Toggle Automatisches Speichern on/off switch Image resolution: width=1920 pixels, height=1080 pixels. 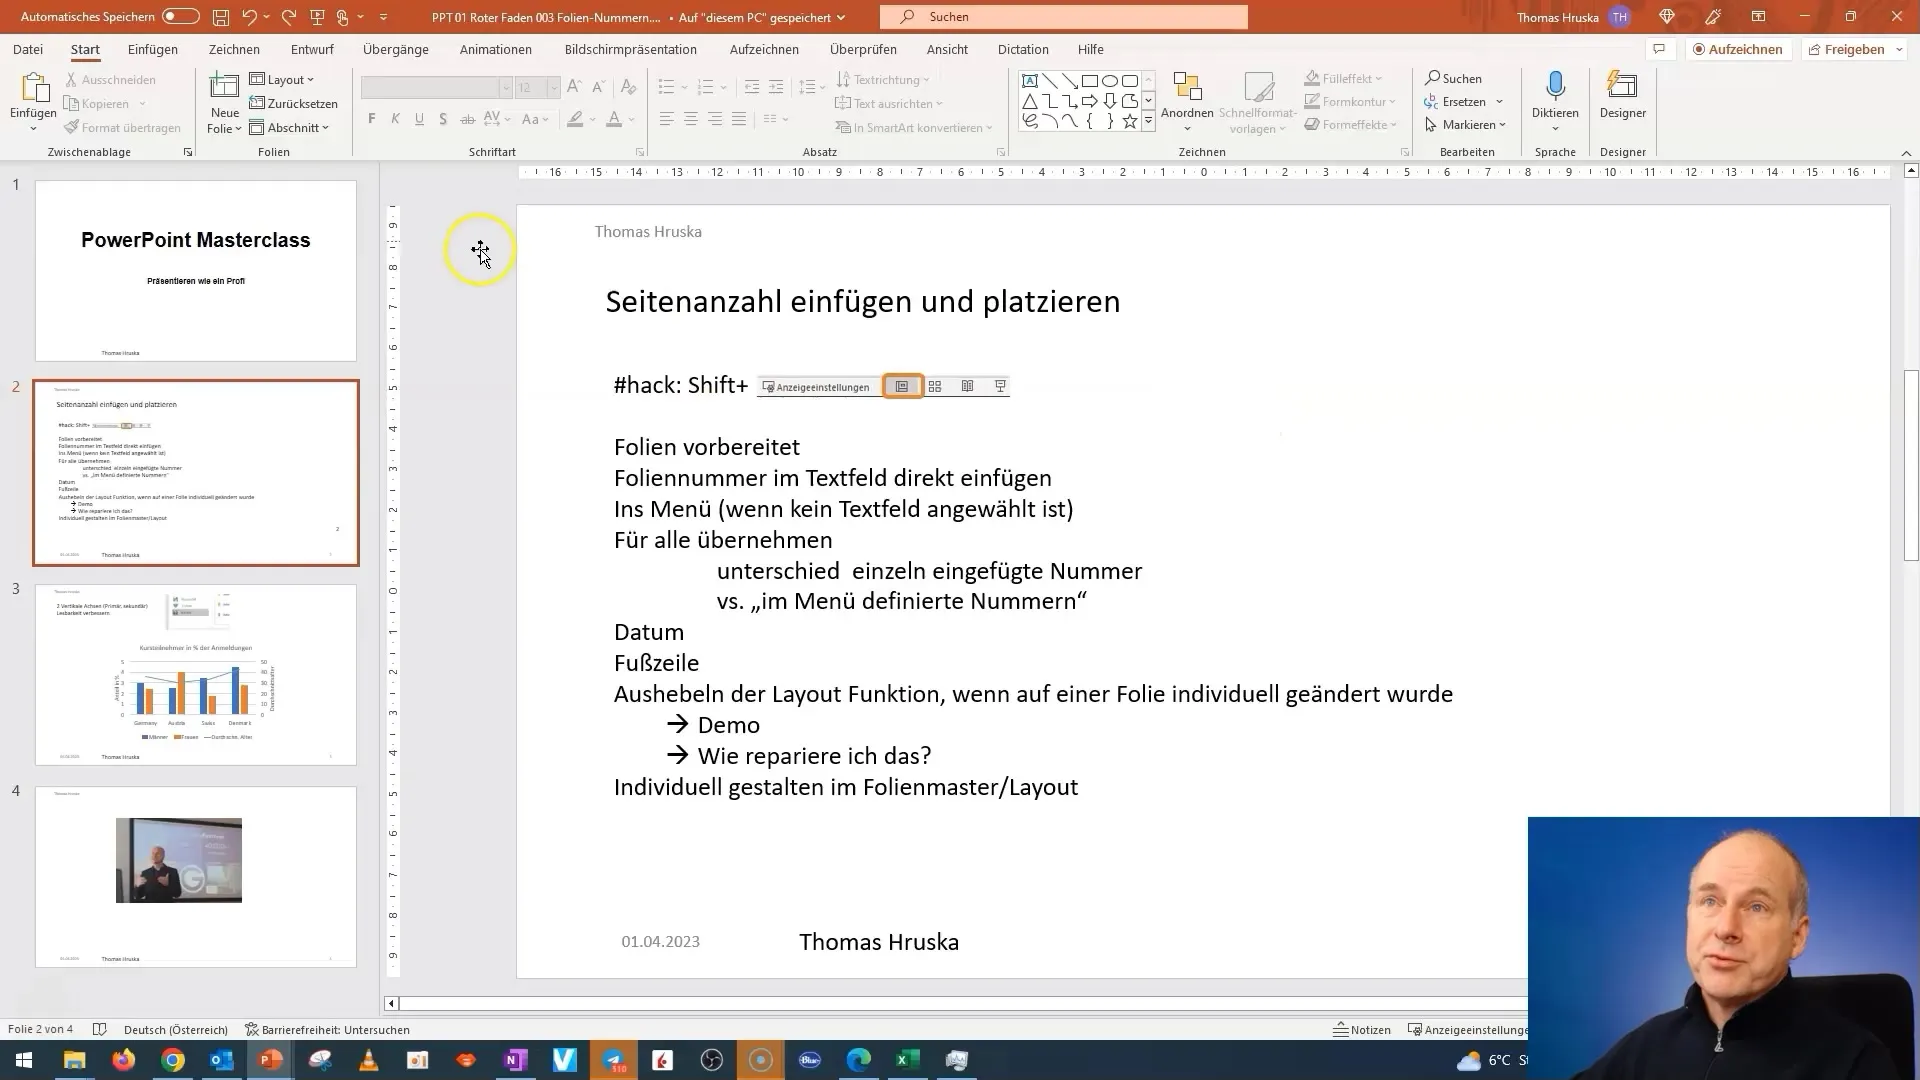point(178,16)
